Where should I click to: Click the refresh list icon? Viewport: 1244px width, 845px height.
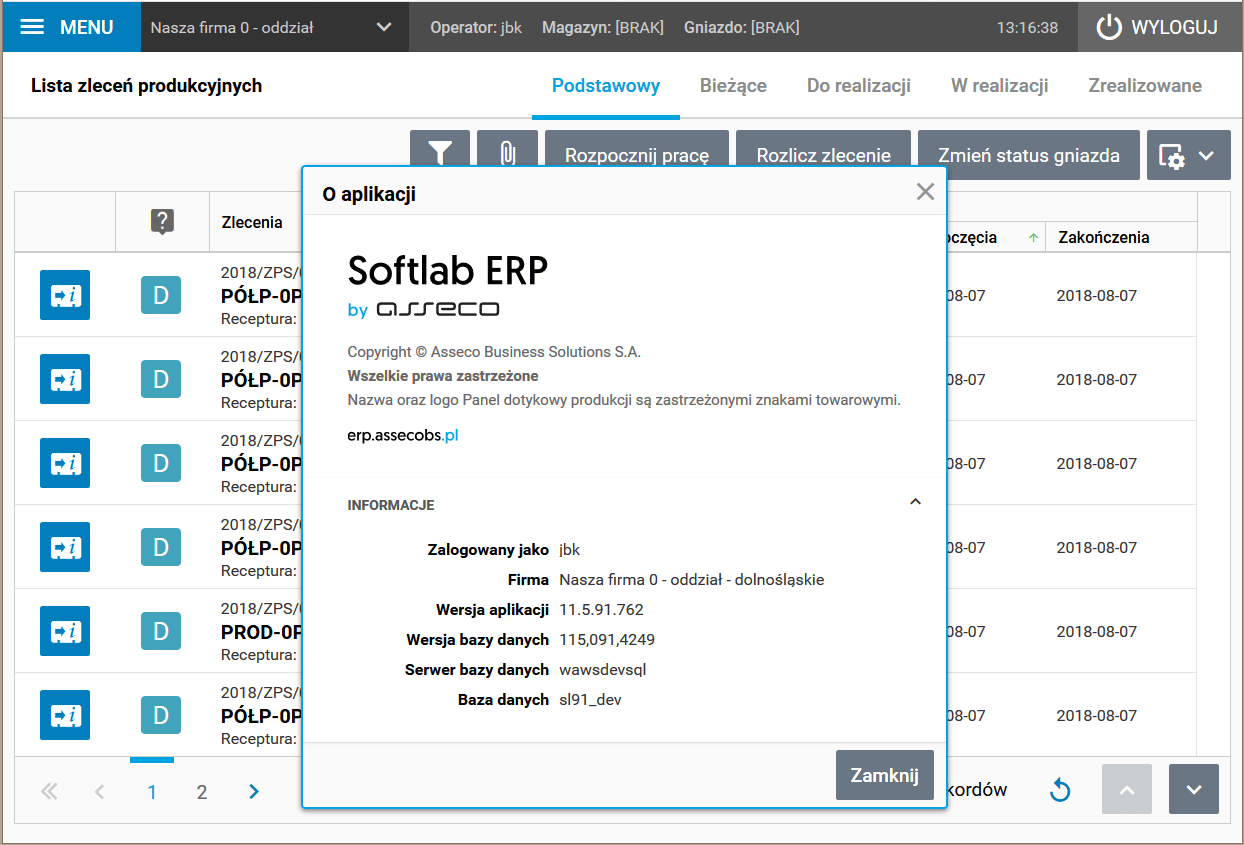1060,790
